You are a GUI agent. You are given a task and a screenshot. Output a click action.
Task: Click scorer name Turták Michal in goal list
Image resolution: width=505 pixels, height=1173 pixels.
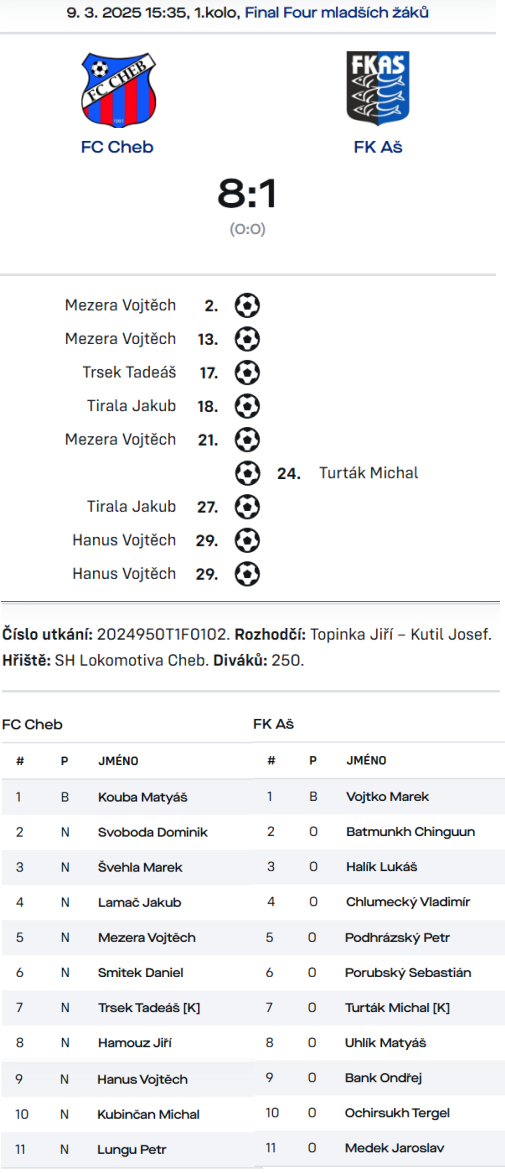[x=368, y=473]
